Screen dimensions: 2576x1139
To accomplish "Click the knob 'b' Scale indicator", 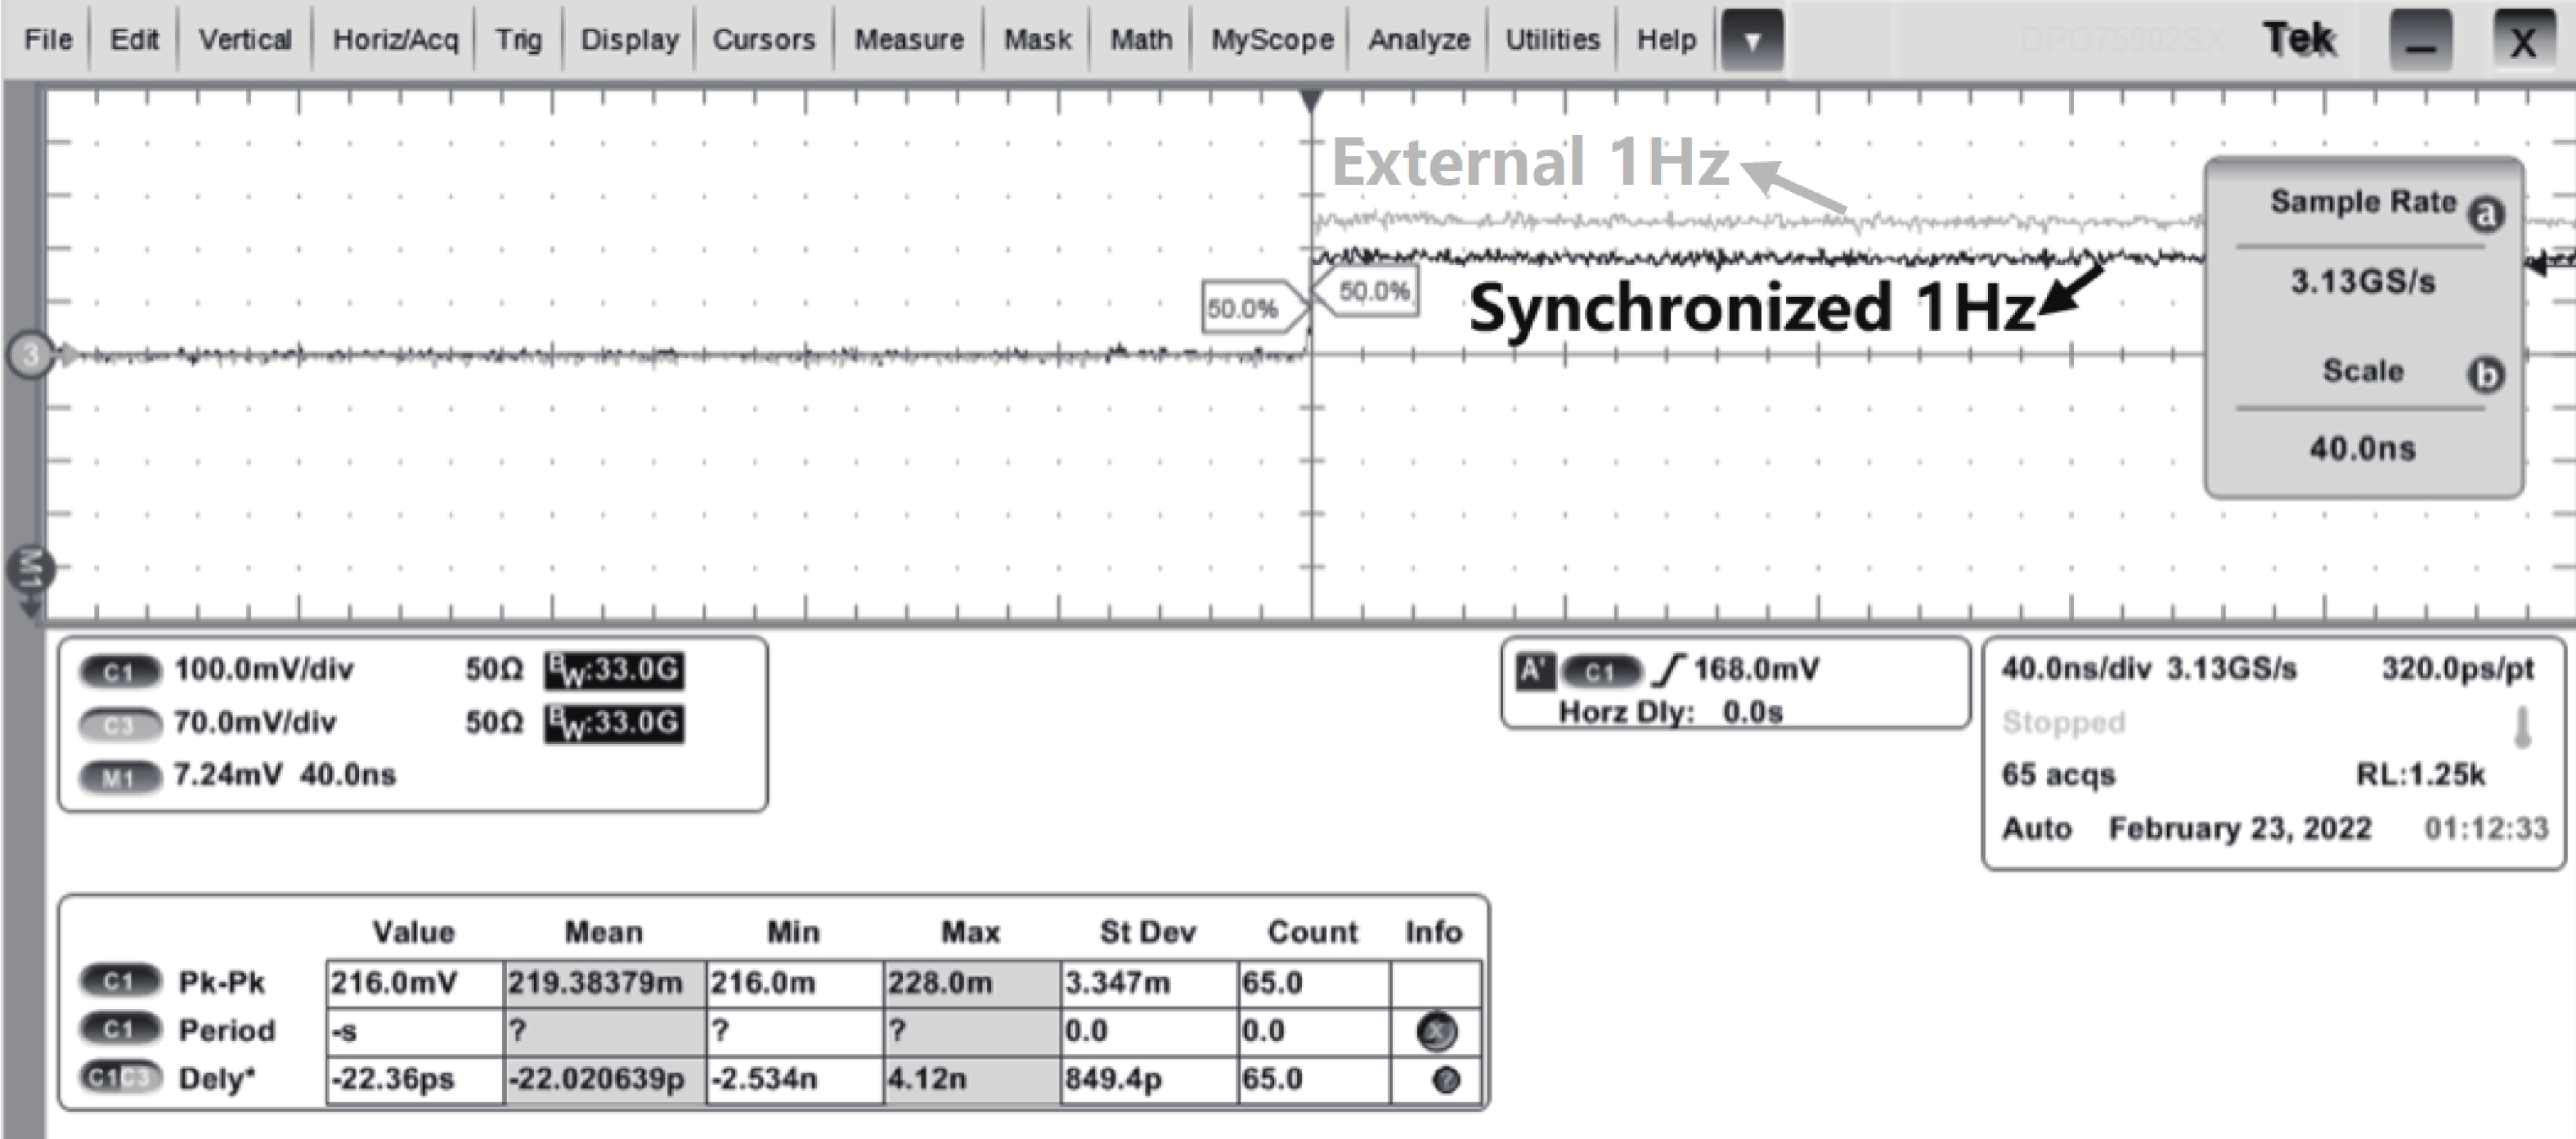I will pyautogui.click(x=2486, y=375).
